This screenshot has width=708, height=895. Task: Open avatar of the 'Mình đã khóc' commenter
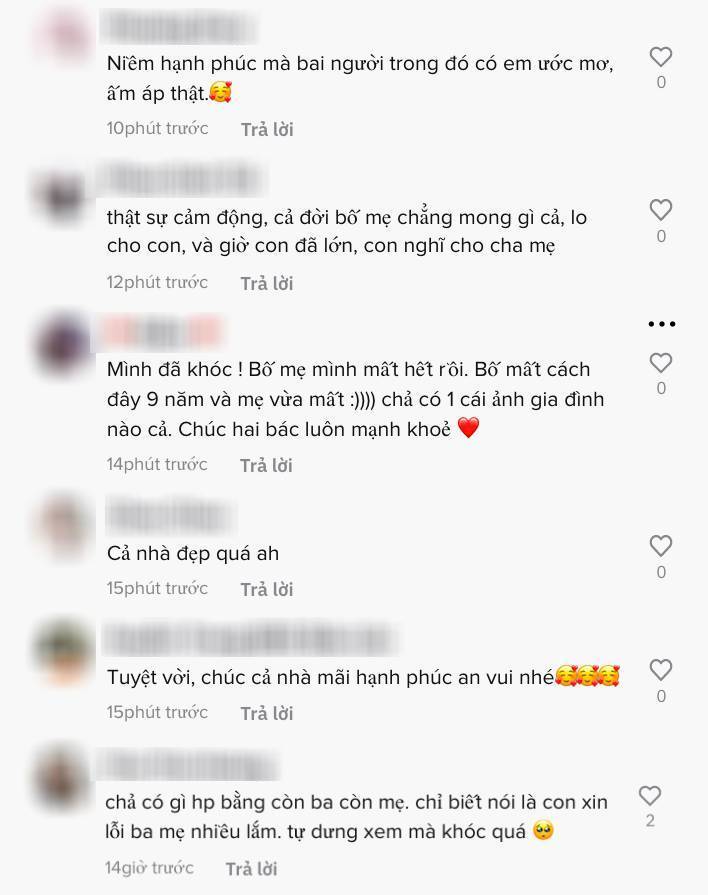pos(62,345)
